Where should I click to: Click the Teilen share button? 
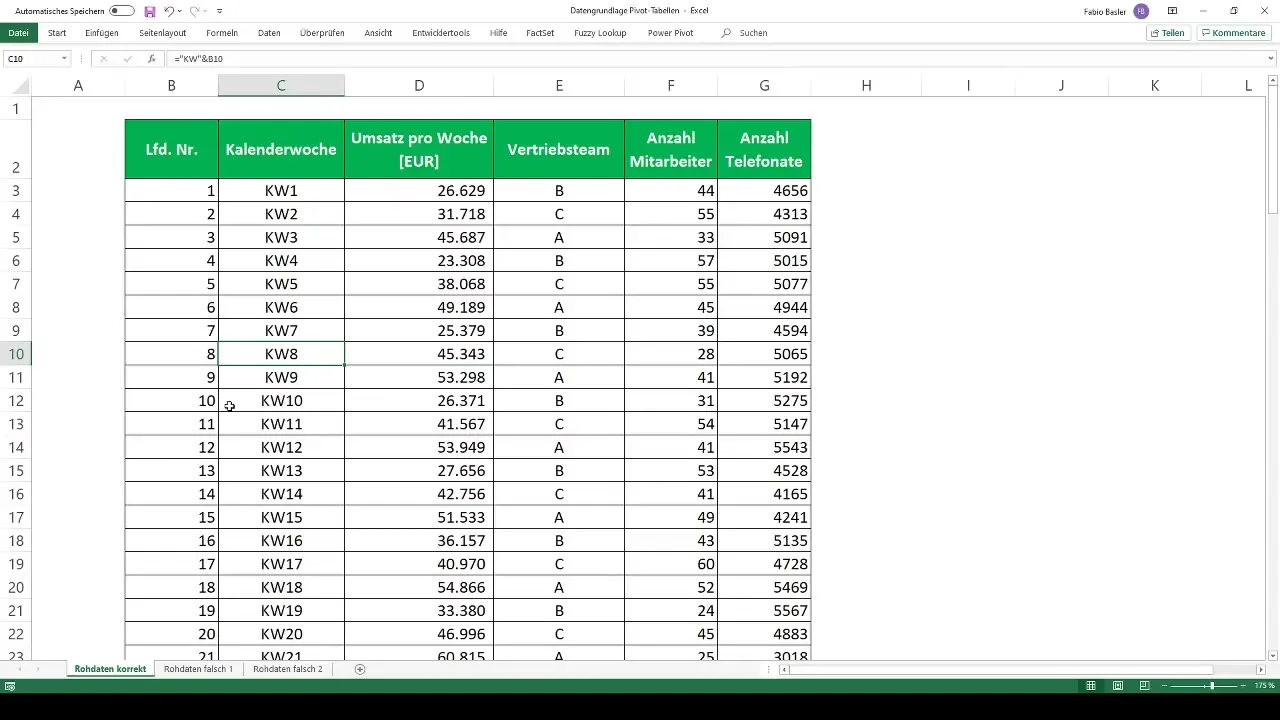pos(1168,33)
